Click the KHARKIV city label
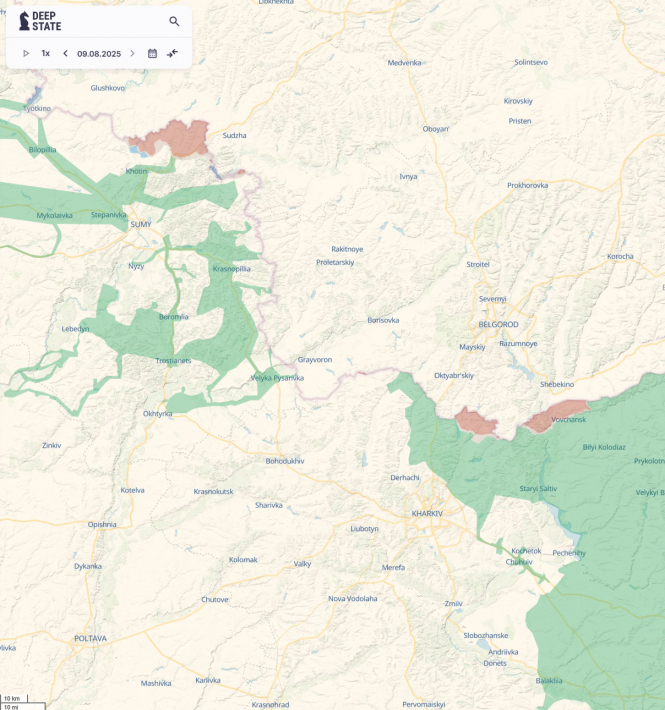 [427, 513]
